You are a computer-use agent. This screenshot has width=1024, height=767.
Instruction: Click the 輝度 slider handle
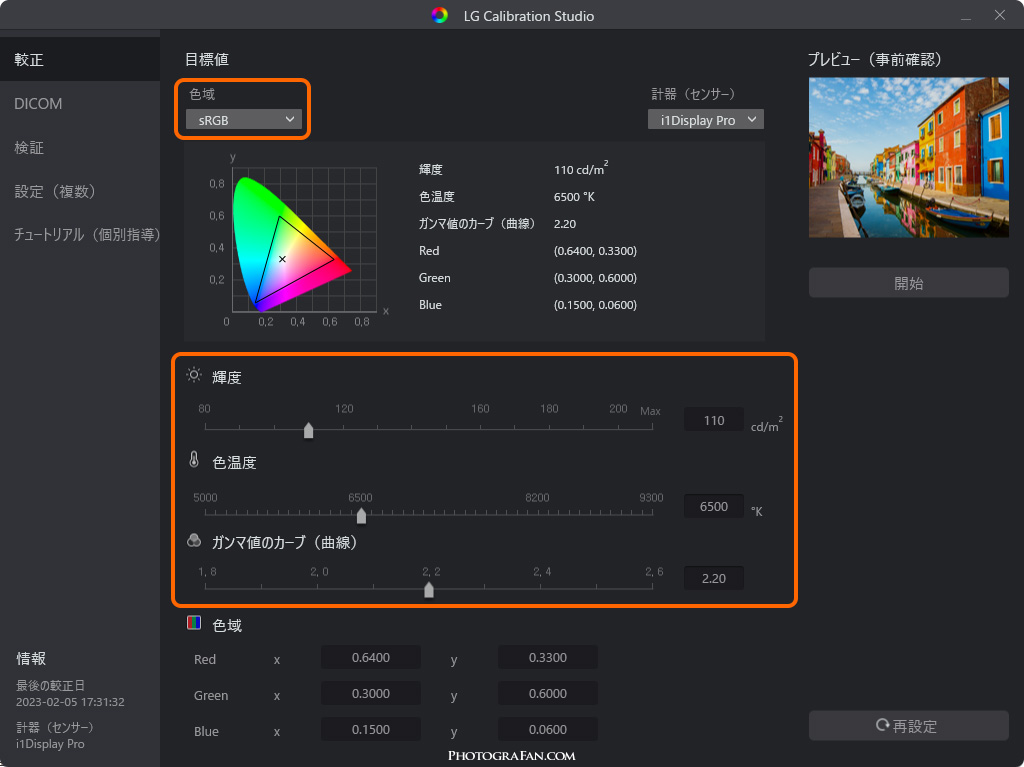pos(308,431)
